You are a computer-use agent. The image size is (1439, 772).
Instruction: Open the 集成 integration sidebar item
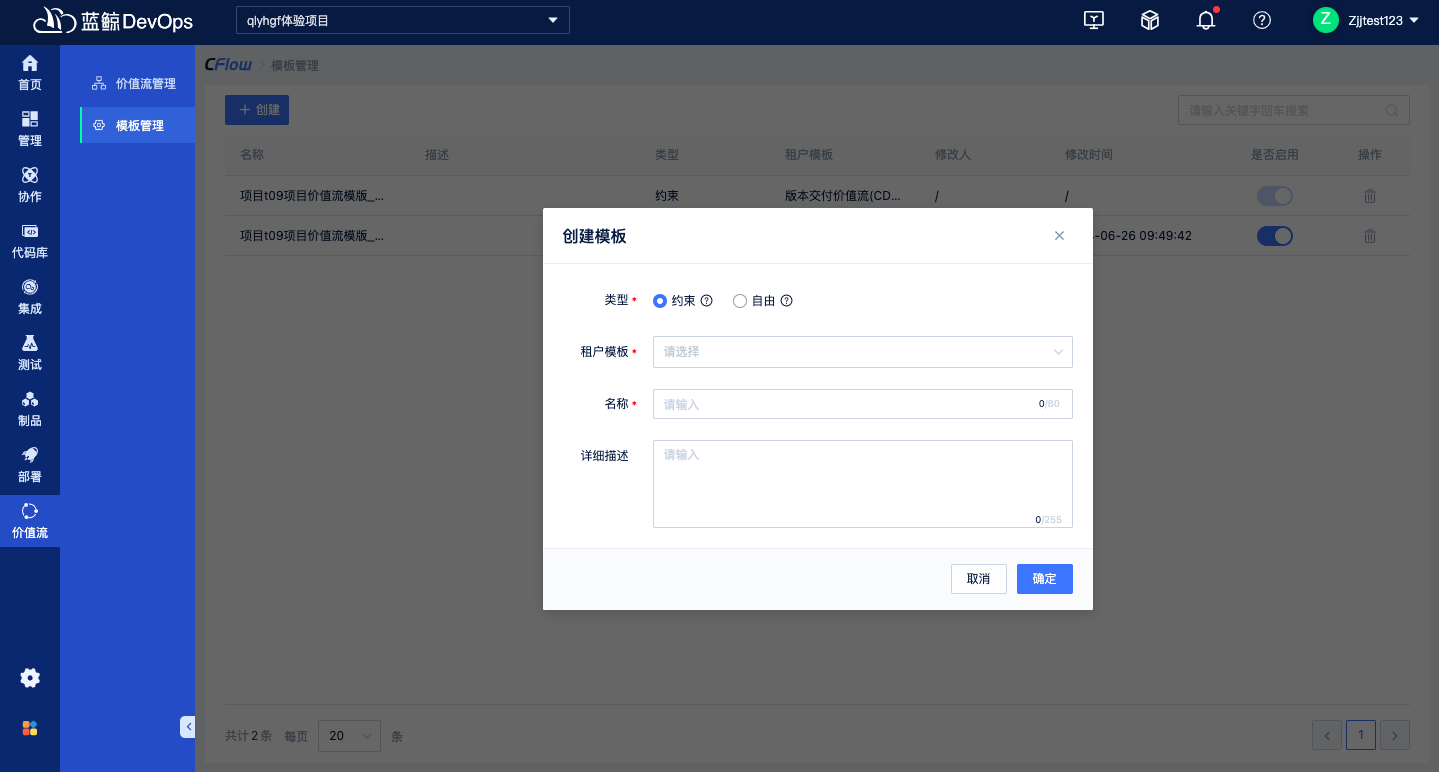pyautogui.click(x=30, y=296)
